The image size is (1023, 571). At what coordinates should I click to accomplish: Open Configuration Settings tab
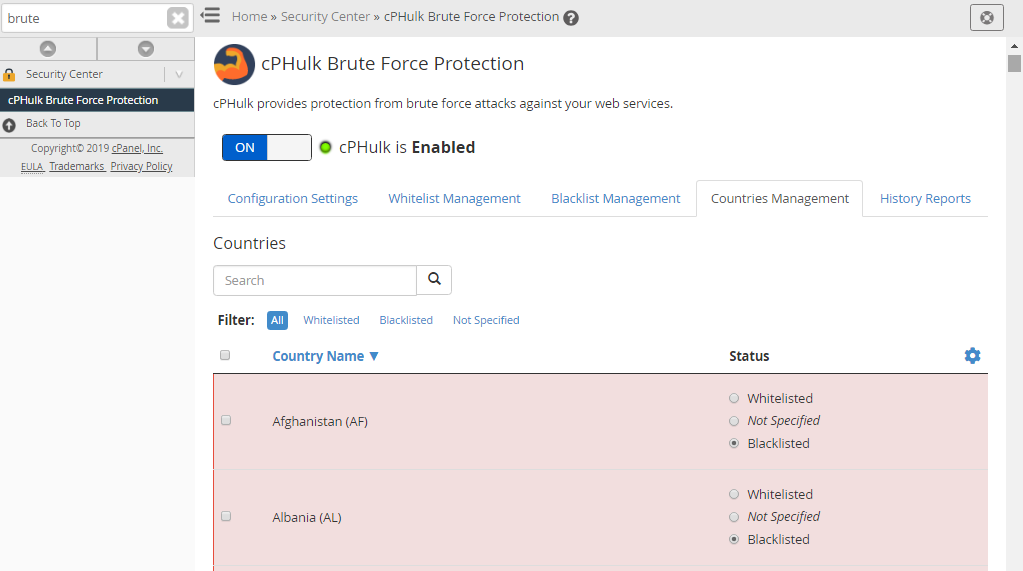click(x=292, y=198)
